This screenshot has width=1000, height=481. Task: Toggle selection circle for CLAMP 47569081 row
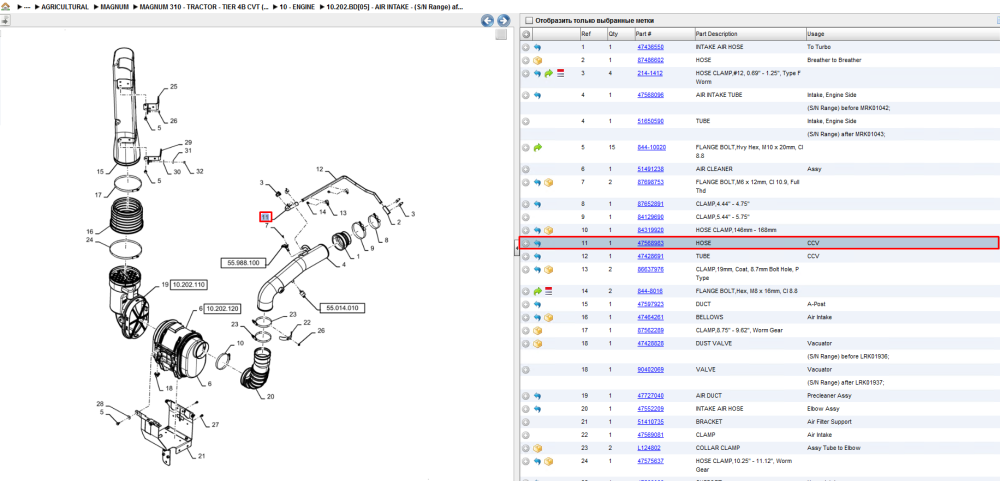526,435
